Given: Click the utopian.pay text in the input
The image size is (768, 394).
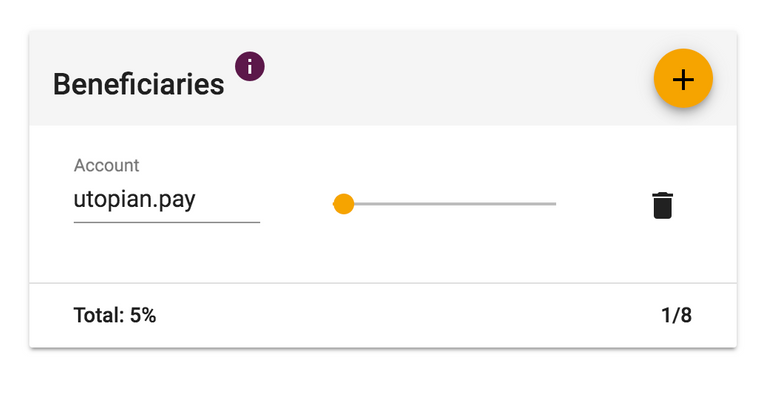Looking at the screenshot, I should coord(135,200).
